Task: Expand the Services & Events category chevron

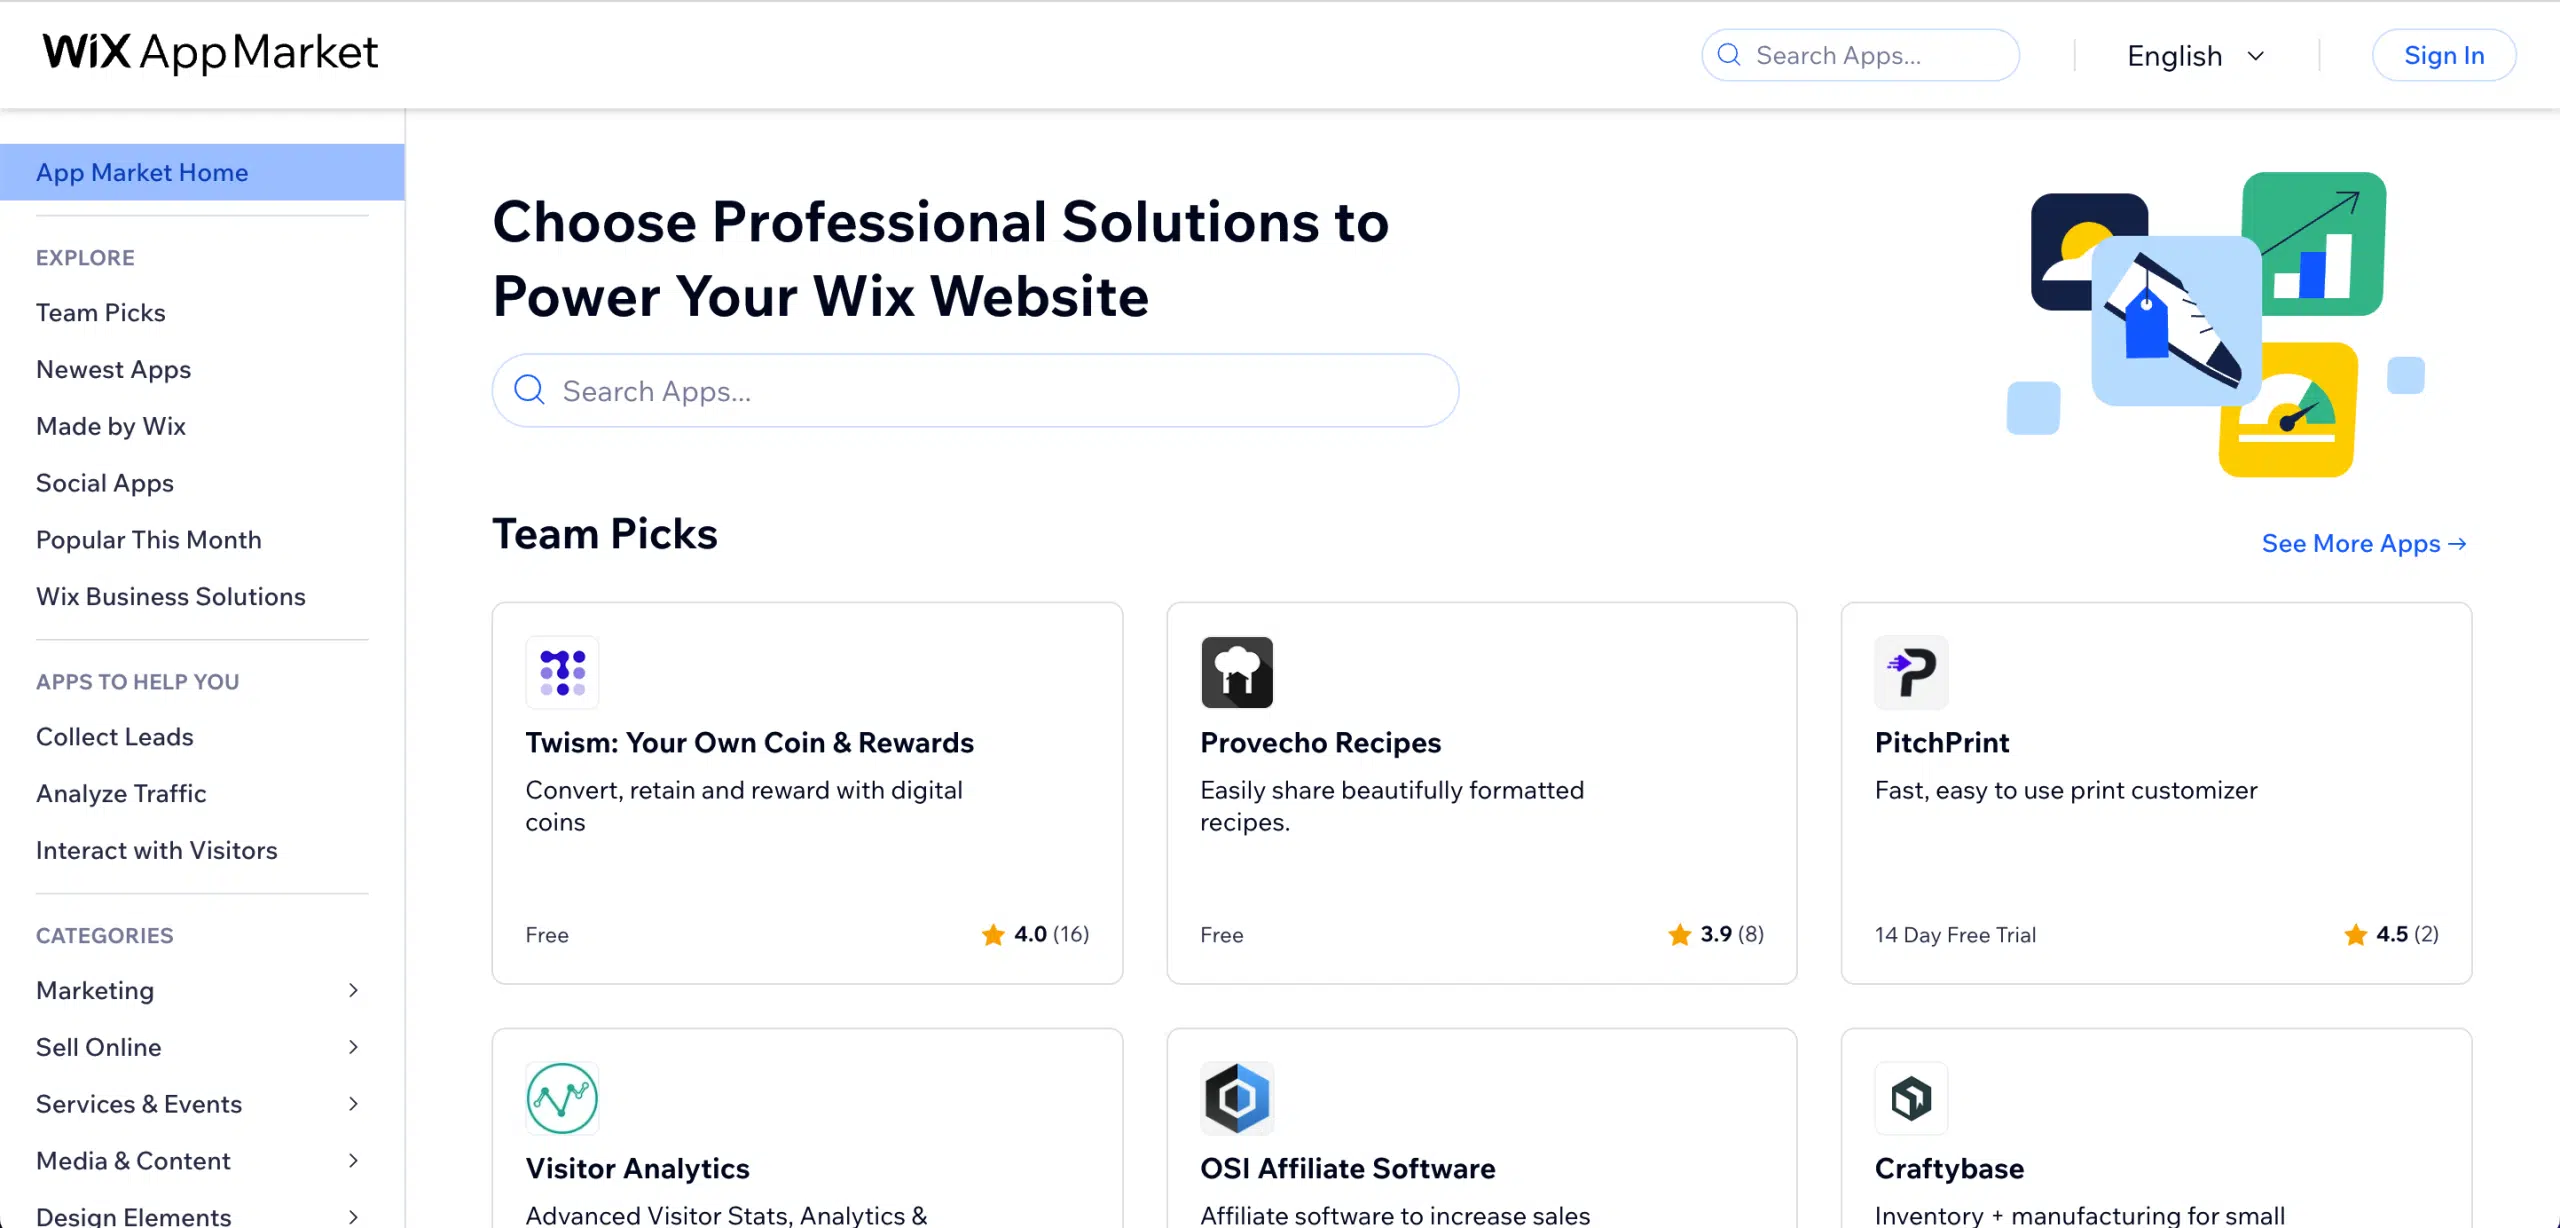Action: coord(353,1104)
